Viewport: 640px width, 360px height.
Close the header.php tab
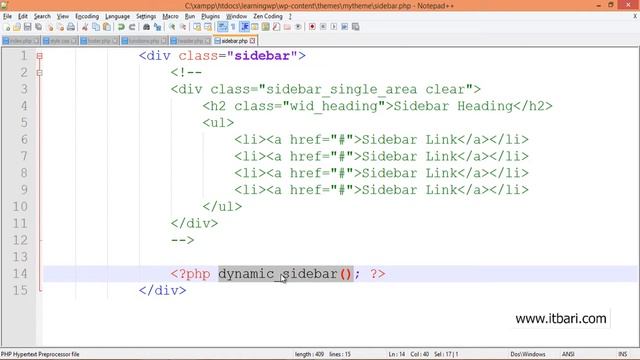point(207,41)
